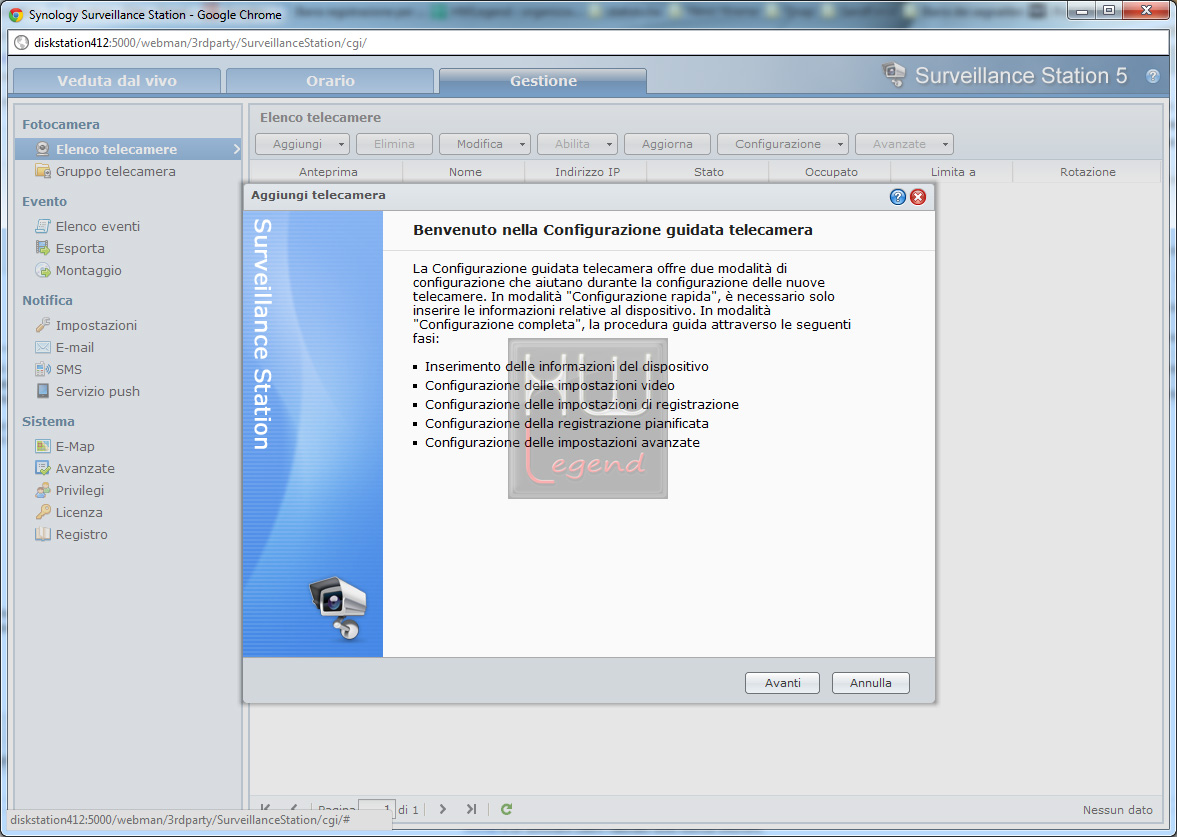Image resolution: width=1177 pixels, height=837 pixels.
Task: Select the Privilegi entry text
Action: 80,490
